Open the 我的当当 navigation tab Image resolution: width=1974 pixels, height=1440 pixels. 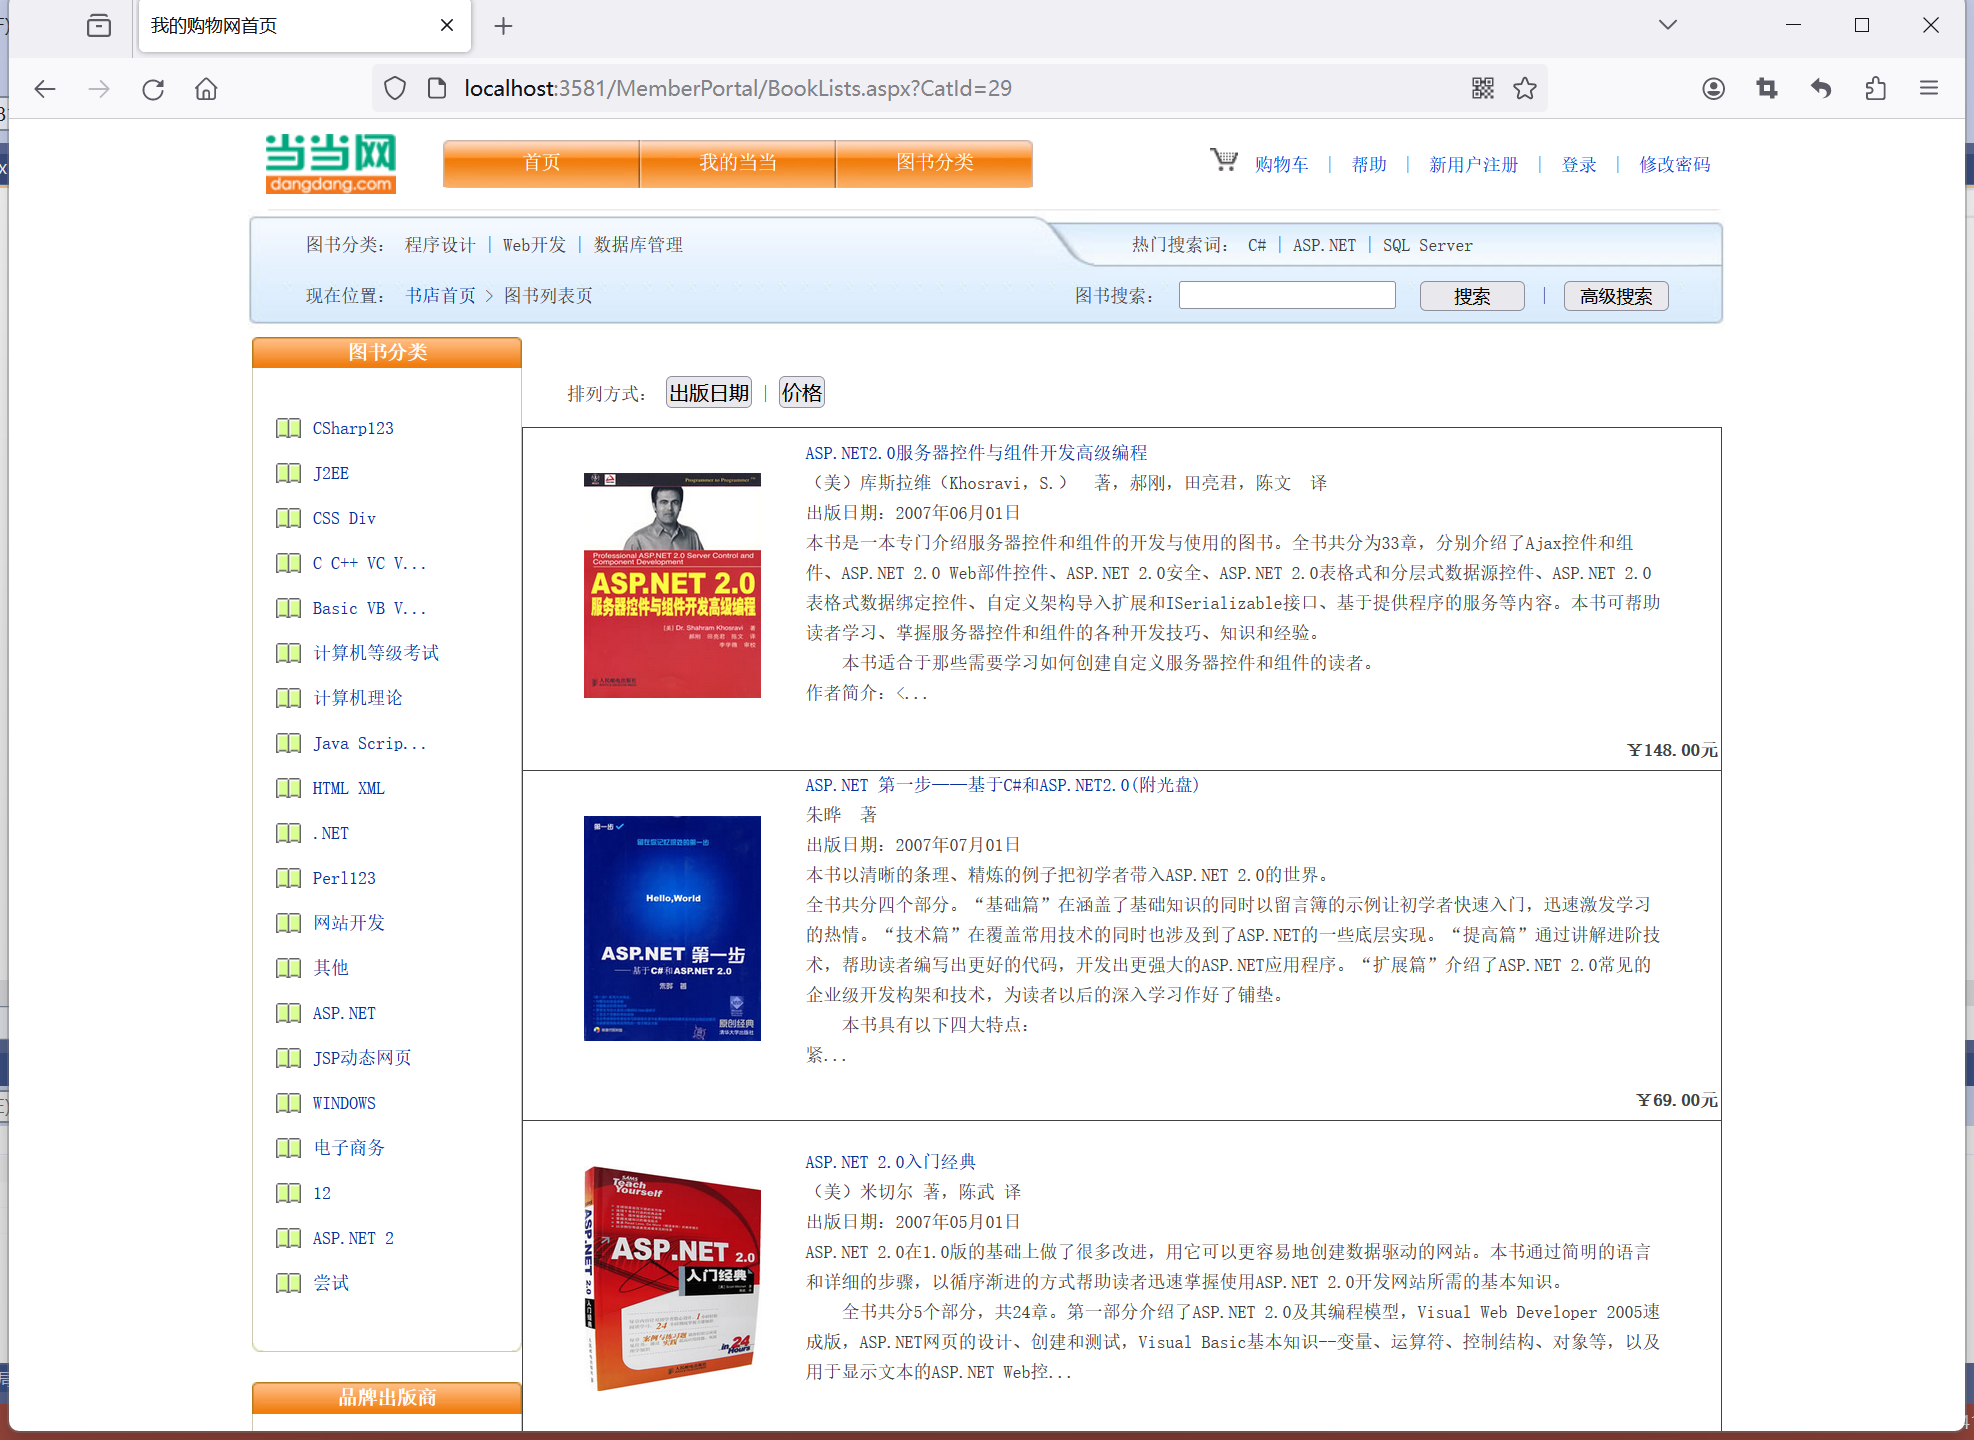[x=737, y=163]
